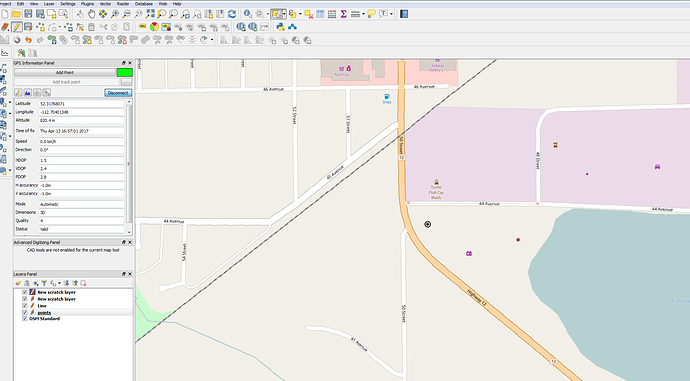Click the Disconnect GPS button
This screenshot has height=381, width=690.
pyautogui.click(x=118, y=93)
